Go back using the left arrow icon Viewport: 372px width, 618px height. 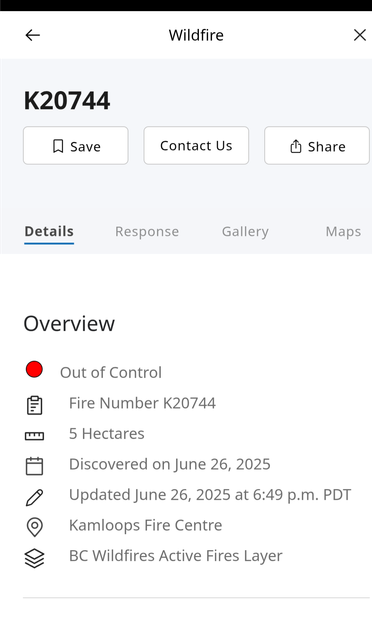[x=33, y=35]
